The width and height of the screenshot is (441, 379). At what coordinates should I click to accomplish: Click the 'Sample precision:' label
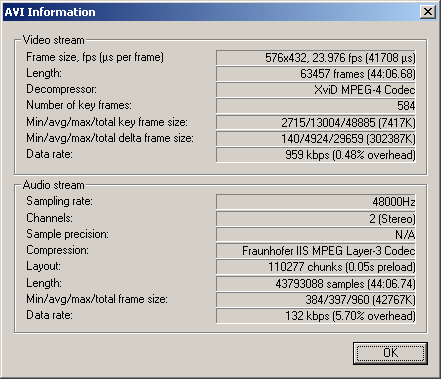[67, 234]
